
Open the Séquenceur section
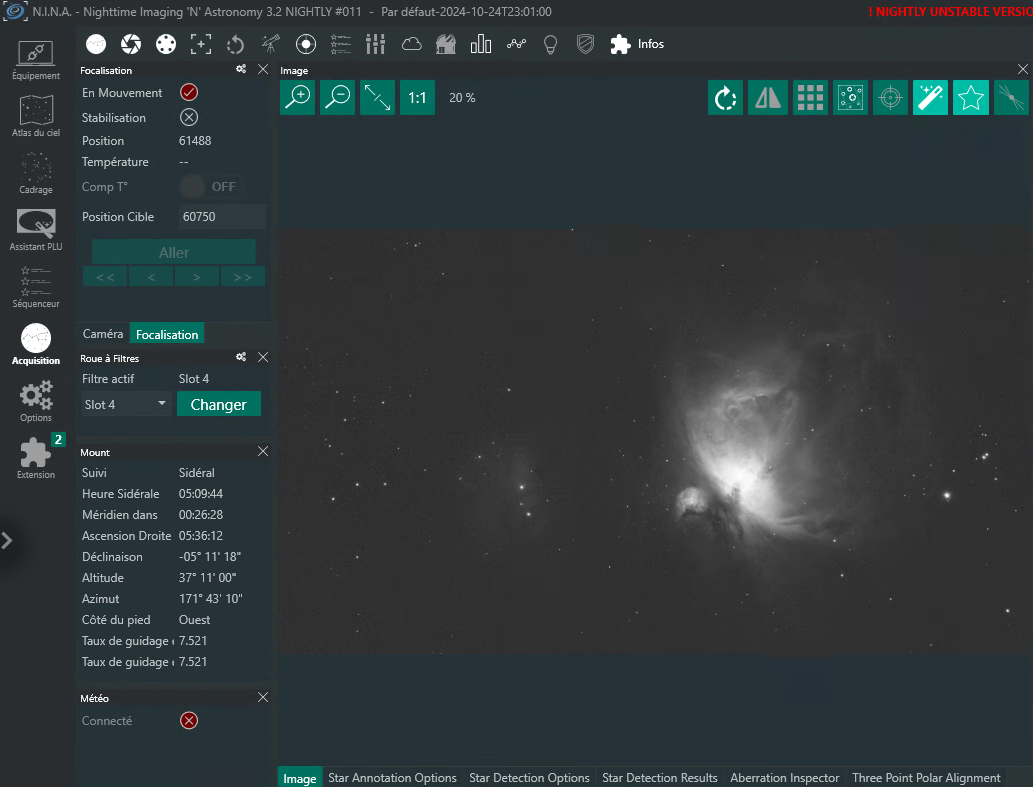pyautogui.click(x=36, y=288)
